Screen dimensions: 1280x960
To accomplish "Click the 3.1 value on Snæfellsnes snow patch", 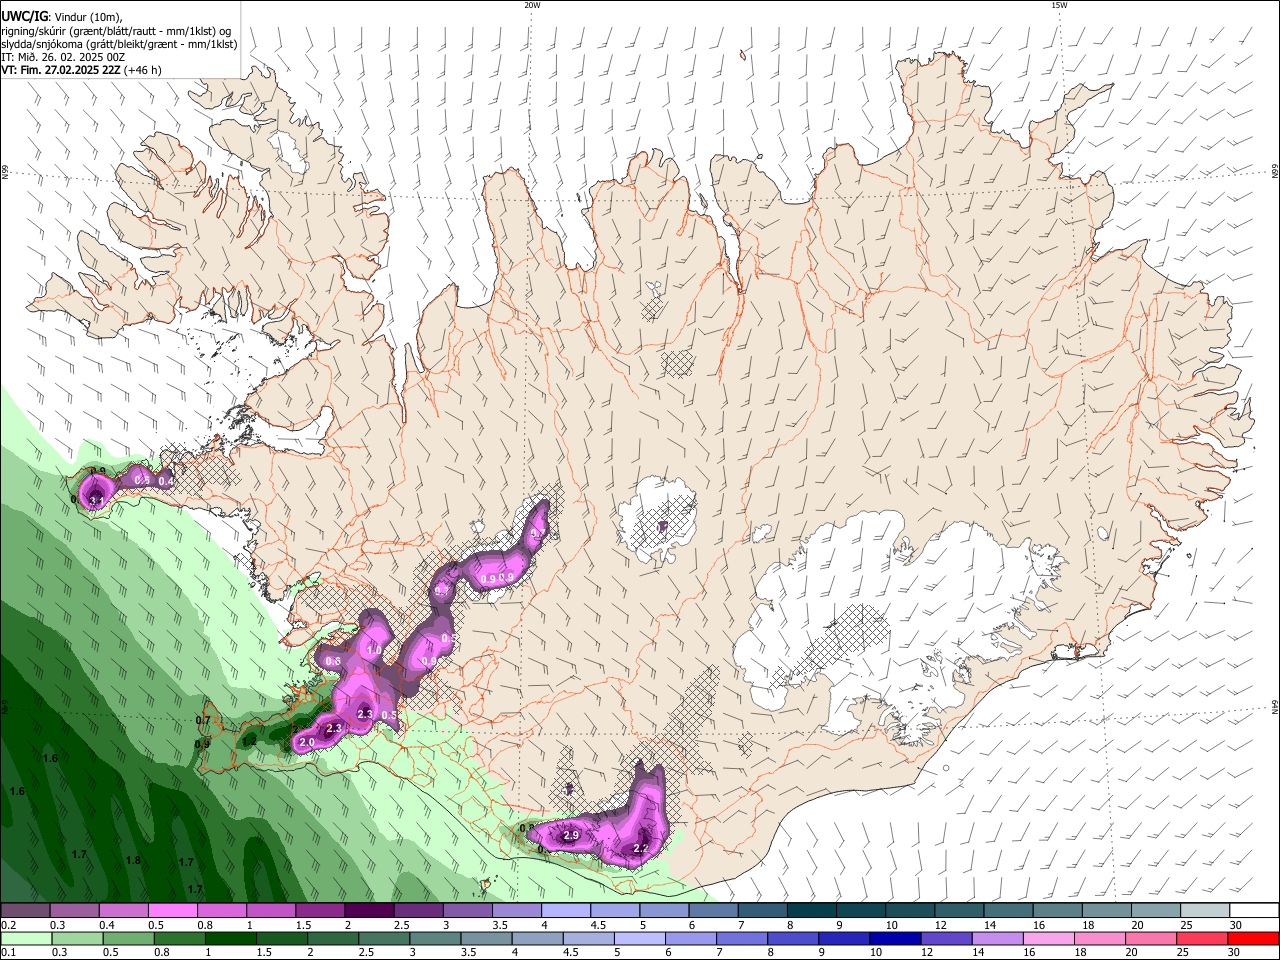I will click(97, 499).
